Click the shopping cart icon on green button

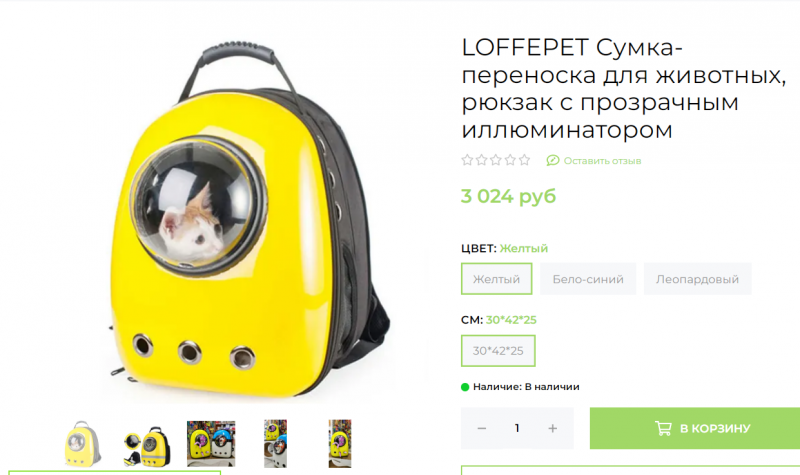point(663,428)
